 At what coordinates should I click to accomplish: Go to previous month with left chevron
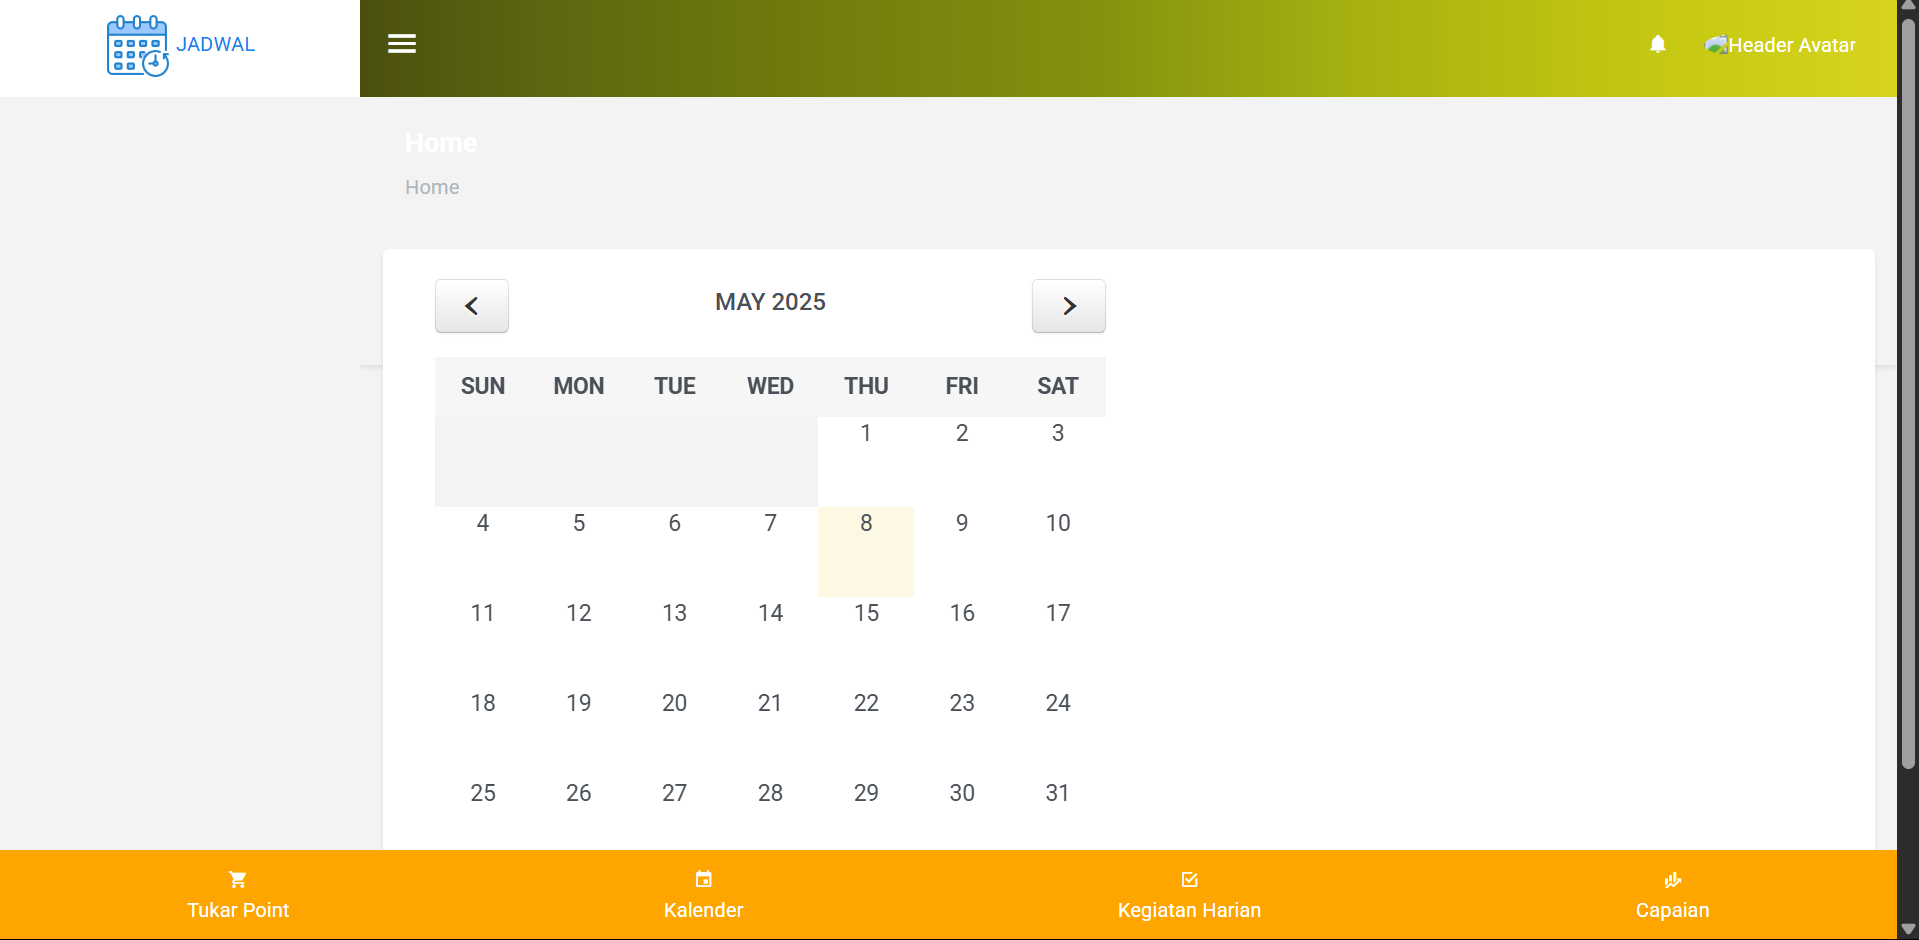pyautogui.click(x=472, y=306)
